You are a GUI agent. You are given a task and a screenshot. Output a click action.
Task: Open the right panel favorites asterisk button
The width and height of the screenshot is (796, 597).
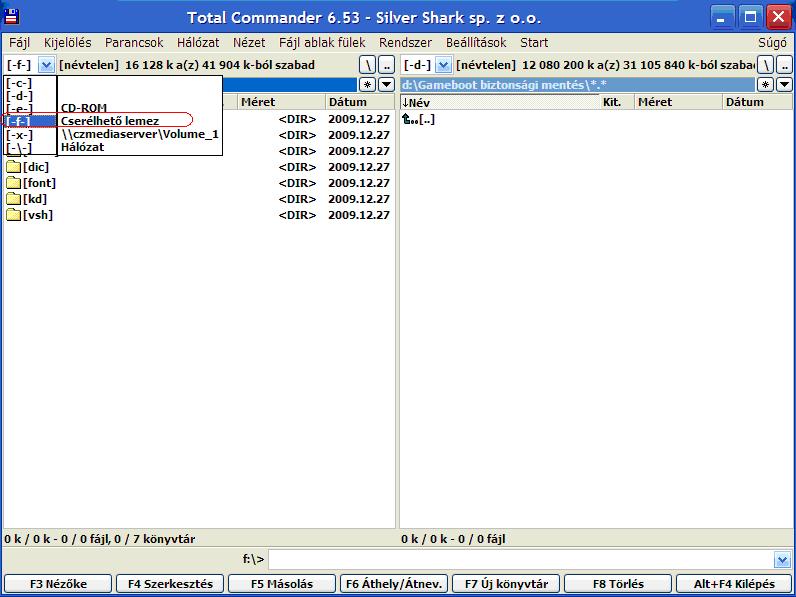[765, 85]
